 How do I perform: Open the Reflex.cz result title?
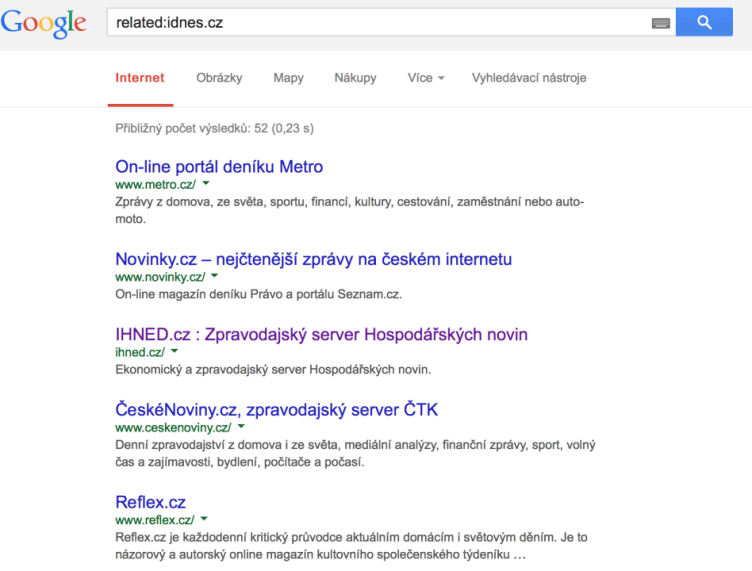click(150, 502)
